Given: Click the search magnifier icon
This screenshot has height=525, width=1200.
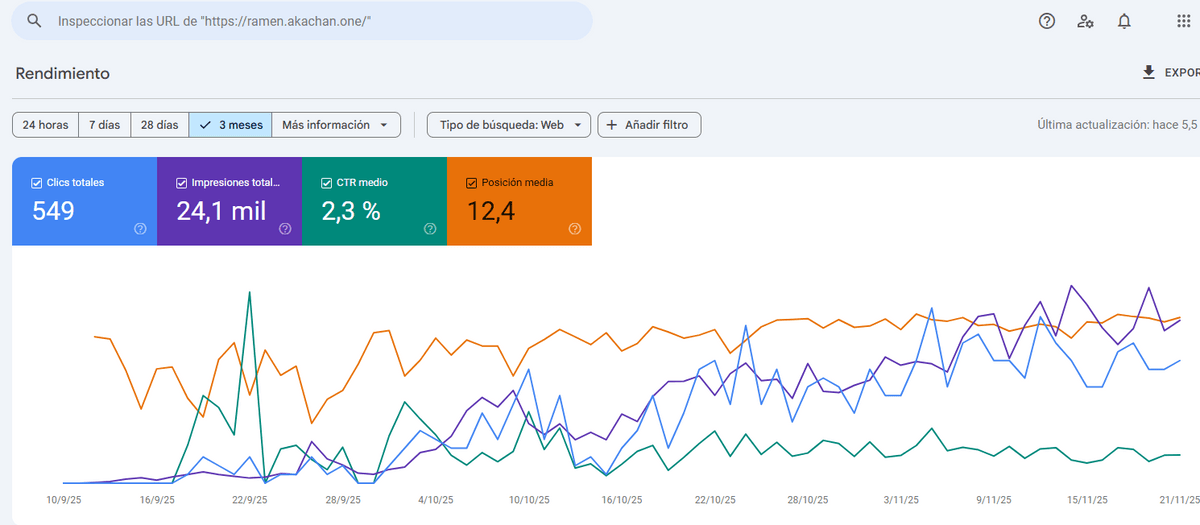Looking at the screenshot, I should point(34,21).
